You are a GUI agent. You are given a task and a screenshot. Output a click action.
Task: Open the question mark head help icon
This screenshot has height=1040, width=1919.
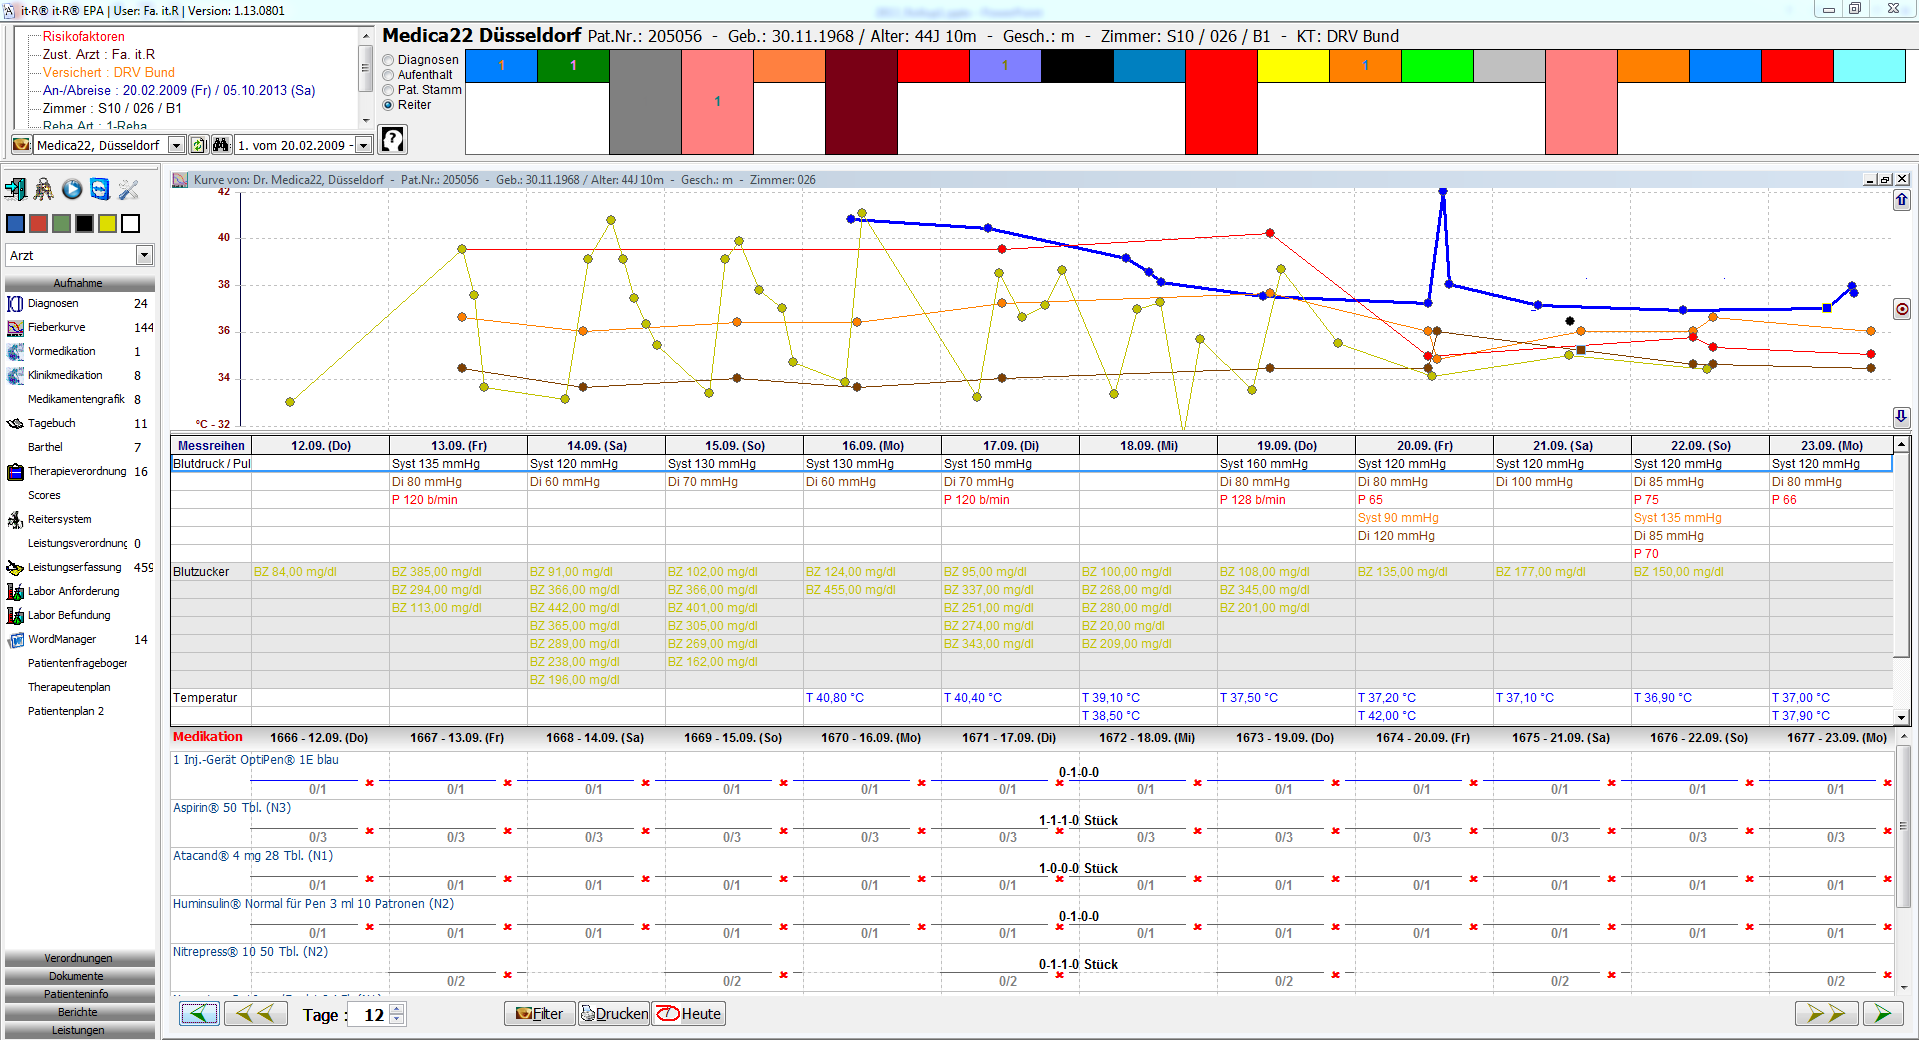pyautogui.click(x=394, y=140)
